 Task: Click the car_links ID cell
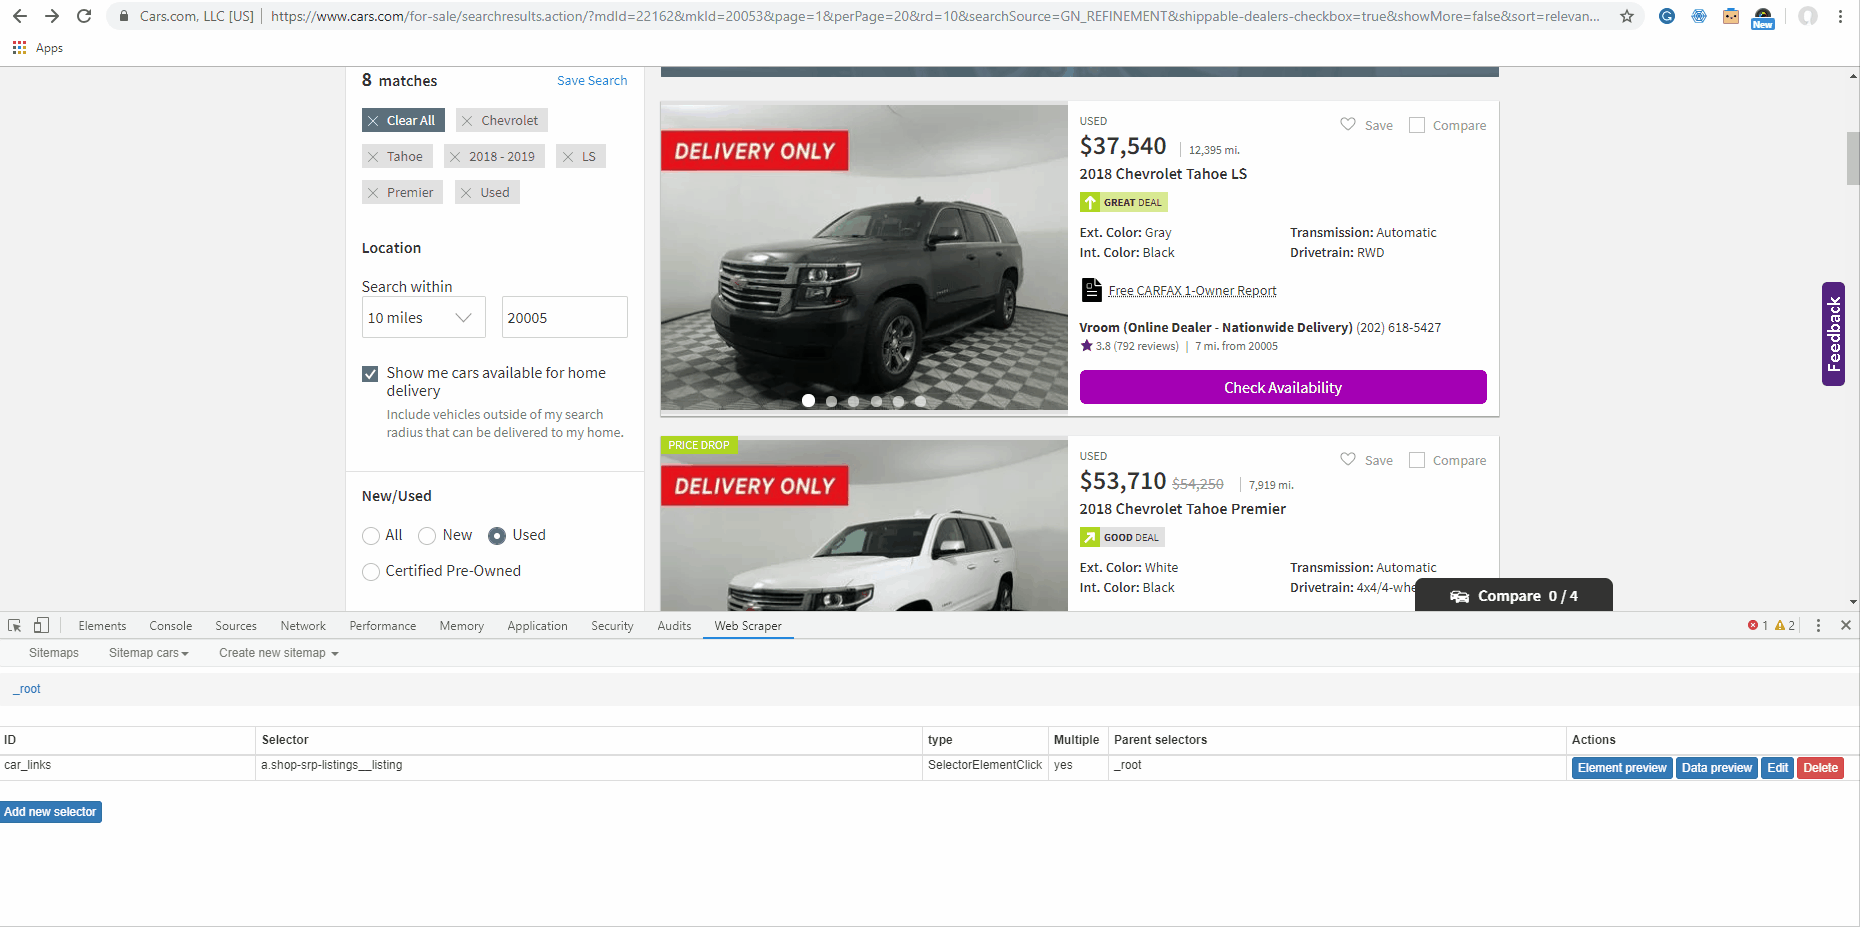tap(127, 766)
